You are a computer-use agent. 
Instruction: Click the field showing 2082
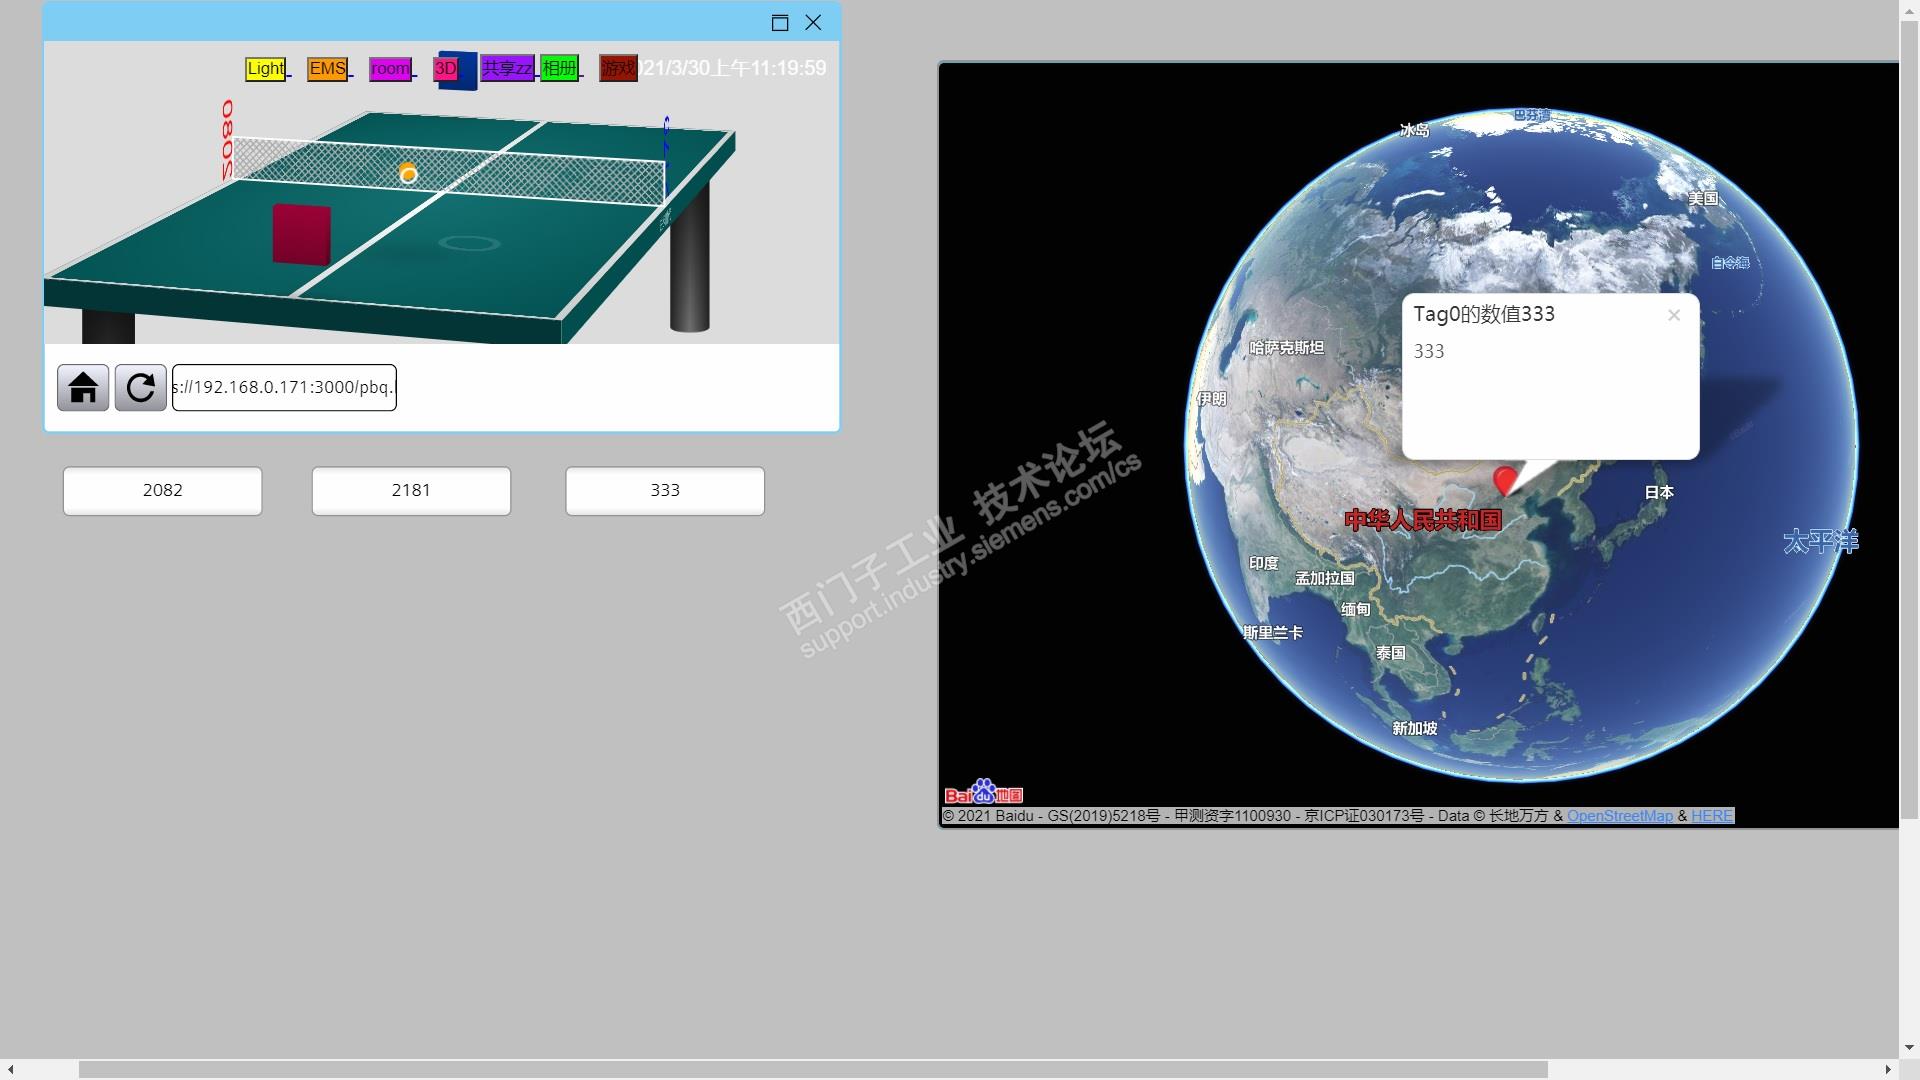click(163, 491)
